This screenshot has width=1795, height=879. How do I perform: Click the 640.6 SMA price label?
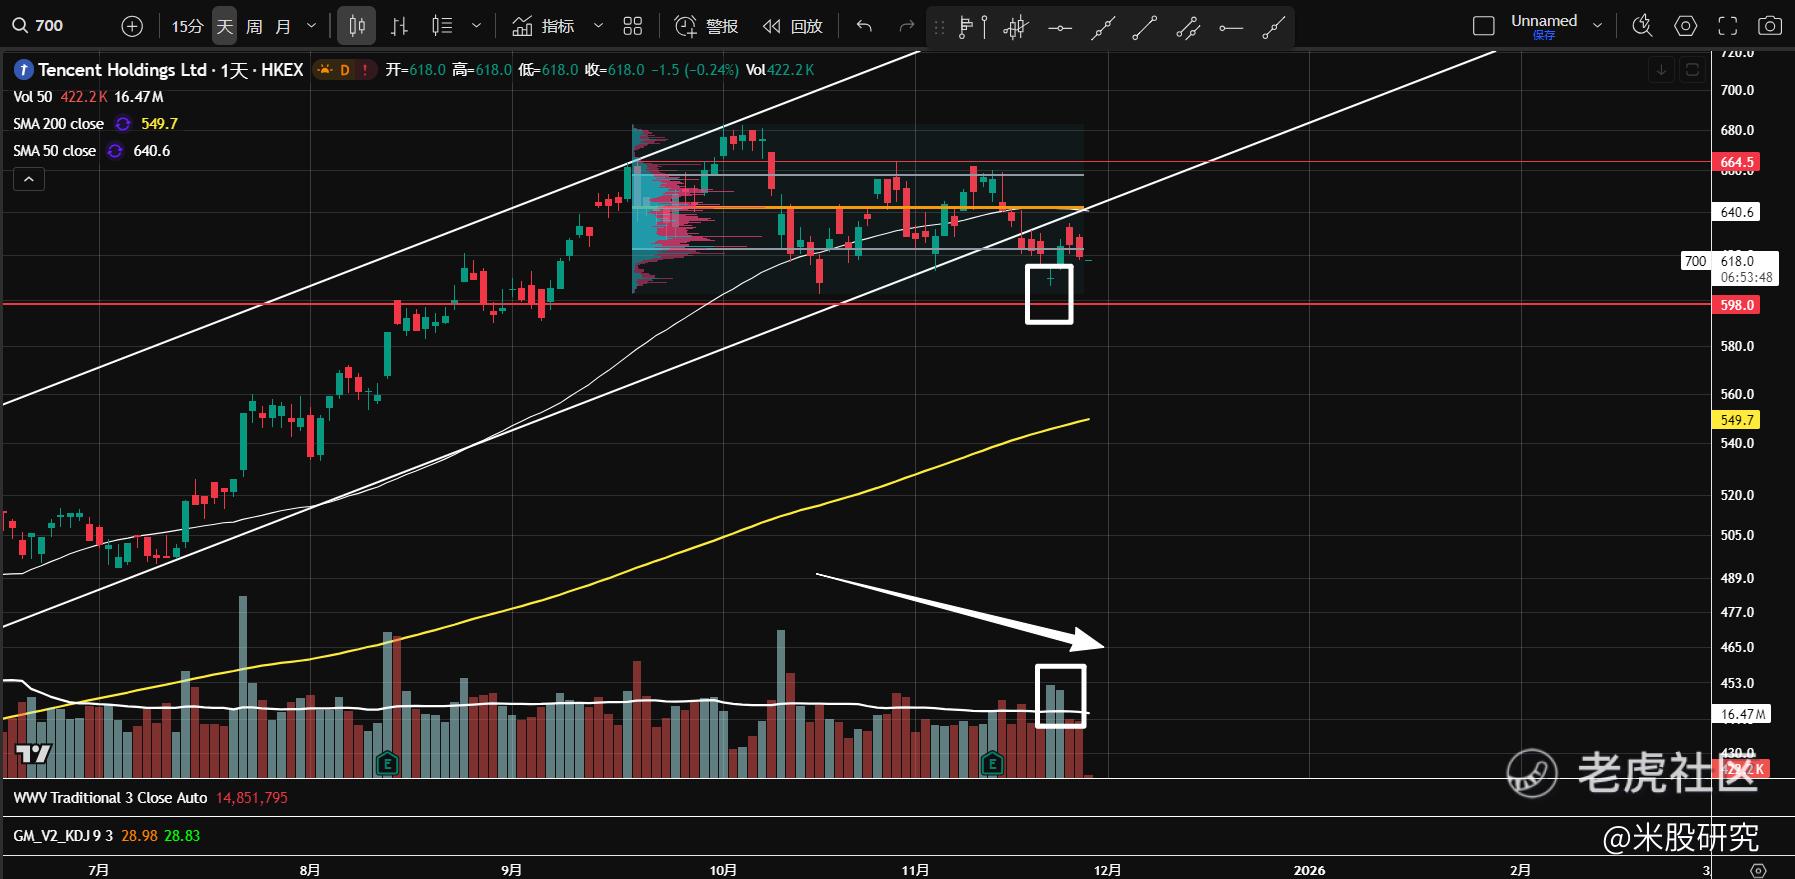(1737, 212)
